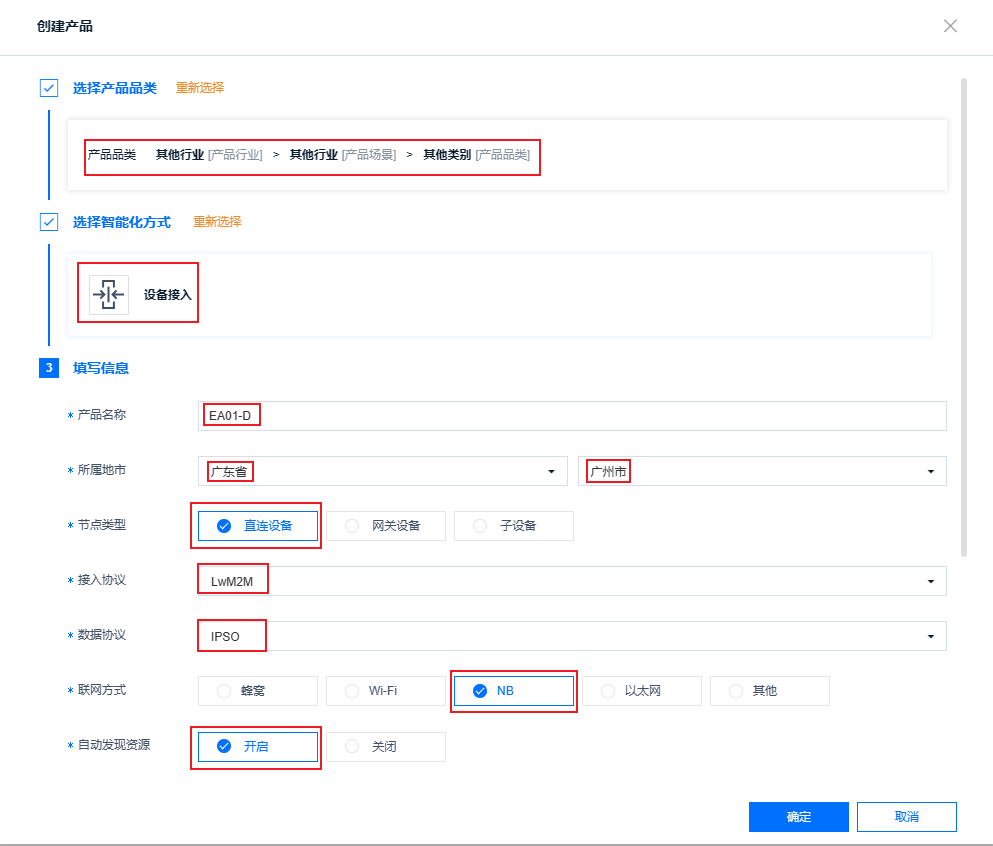
Task: Close the 创建产品 dialog with X
Action: point(950,26)
